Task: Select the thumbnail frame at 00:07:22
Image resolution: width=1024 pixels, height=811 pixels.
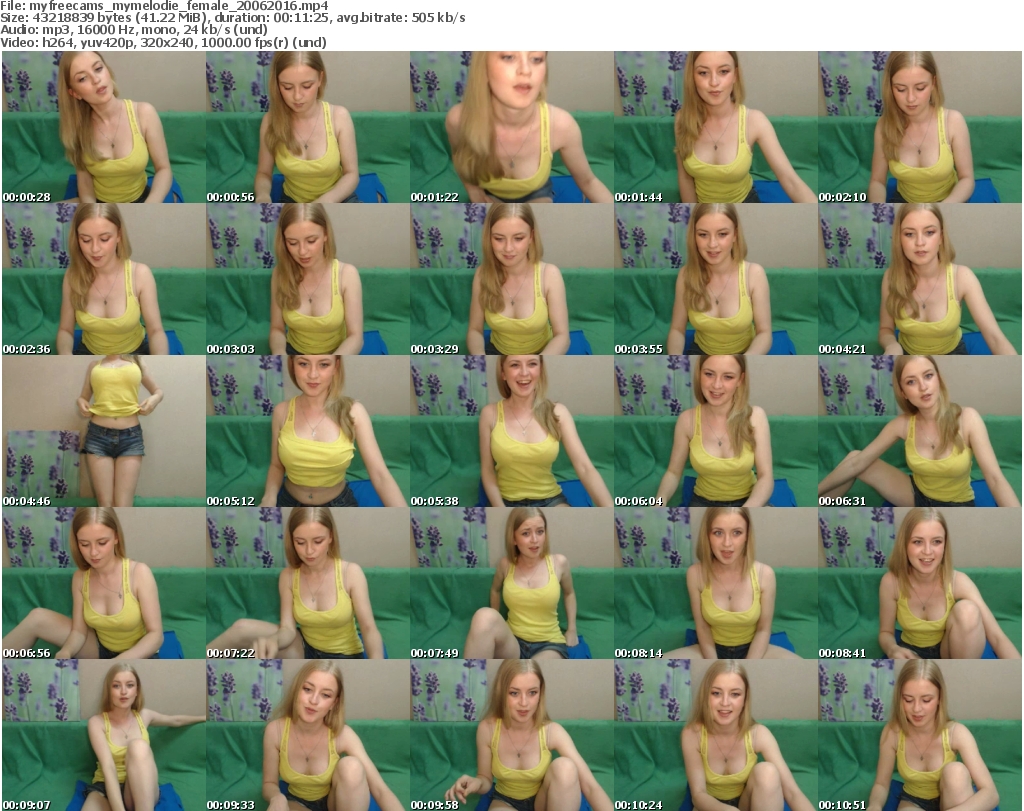Action: pos(308,583)
